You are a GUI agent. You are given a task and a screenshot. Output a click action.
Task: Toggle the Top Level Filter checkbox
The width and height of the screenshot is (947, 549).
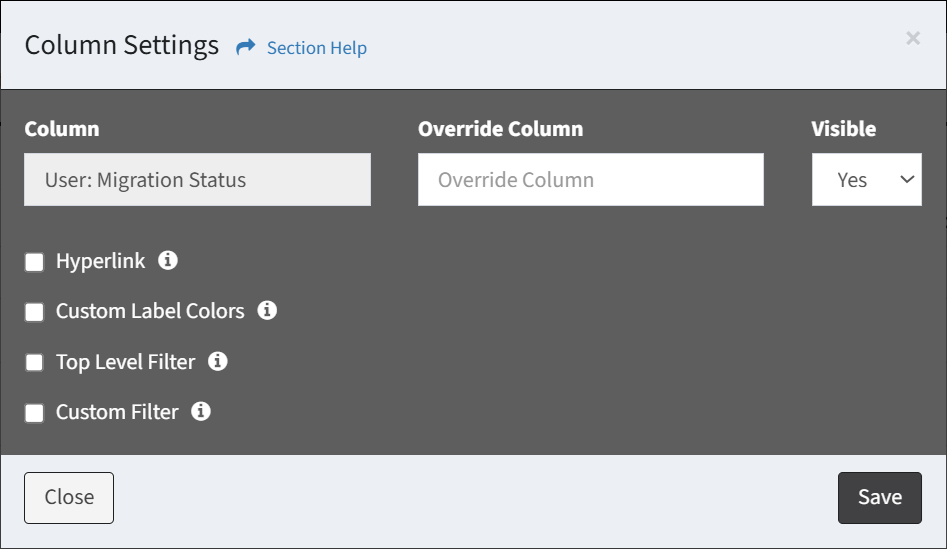[x=34, y=362]
